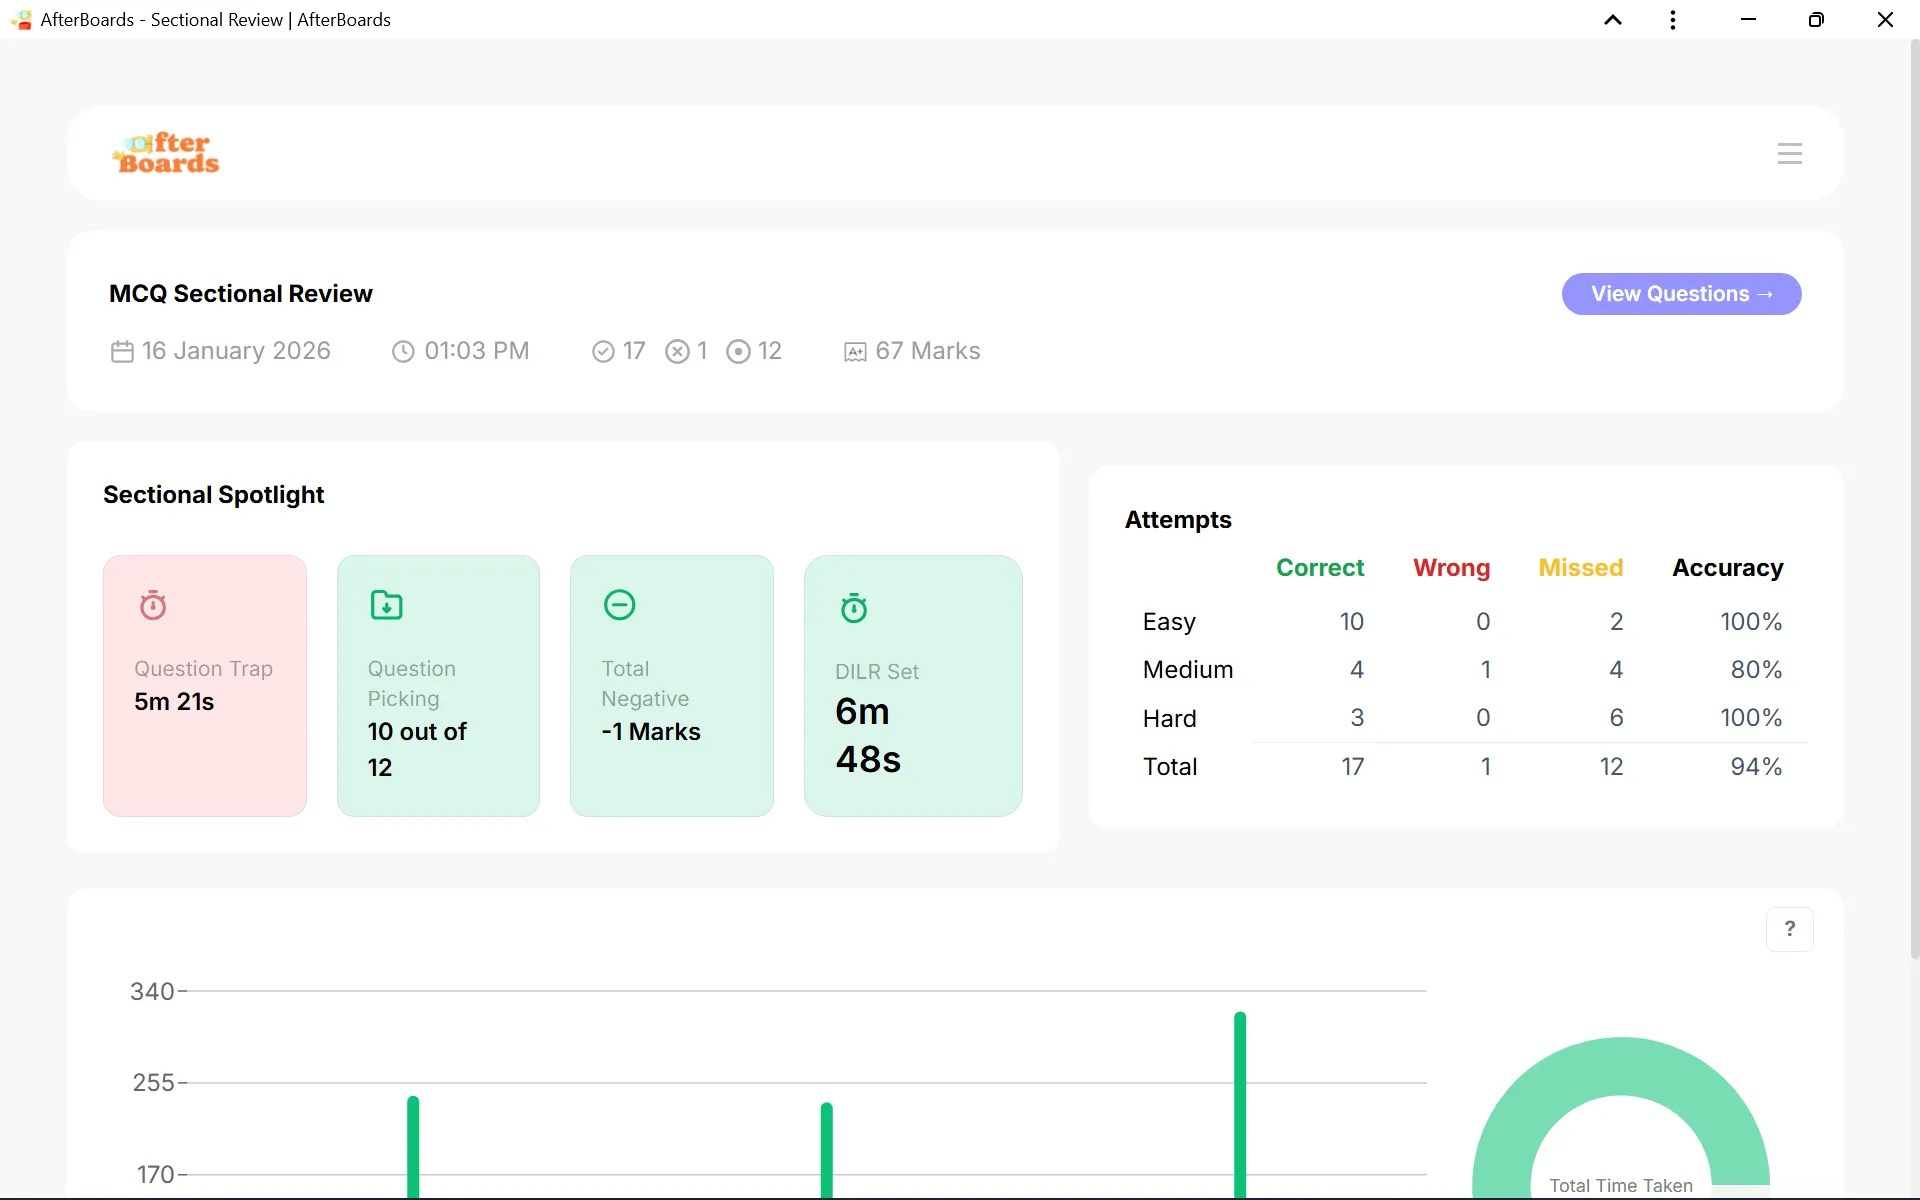
Task: Select the Medium row label
Action: pos(1188,670)
